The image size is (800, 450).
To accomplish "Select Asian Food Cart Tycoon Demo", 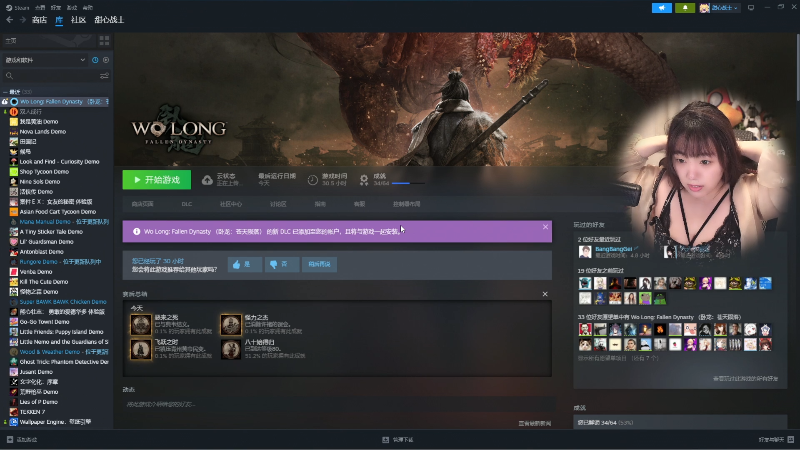I will (x=56, y=212).
